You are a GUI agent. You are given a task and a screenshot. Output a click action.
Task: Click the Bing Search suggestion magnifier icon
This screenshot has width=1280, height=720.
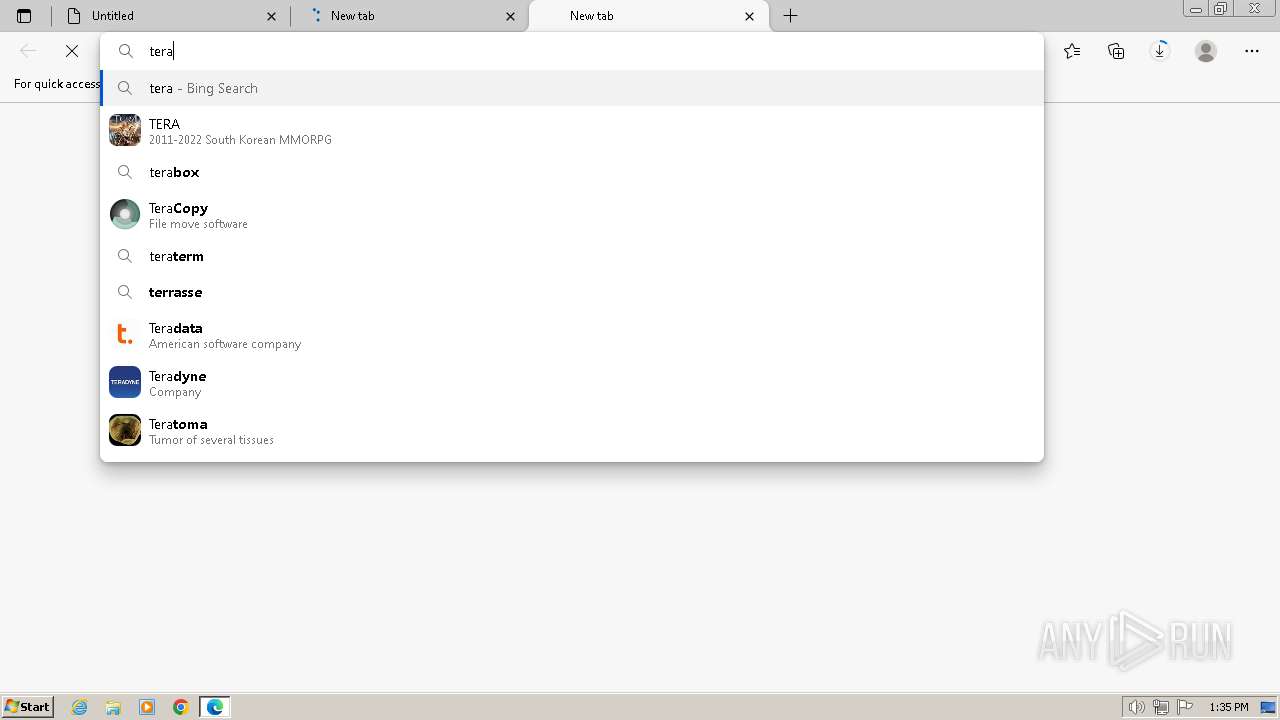pos(125,88)
